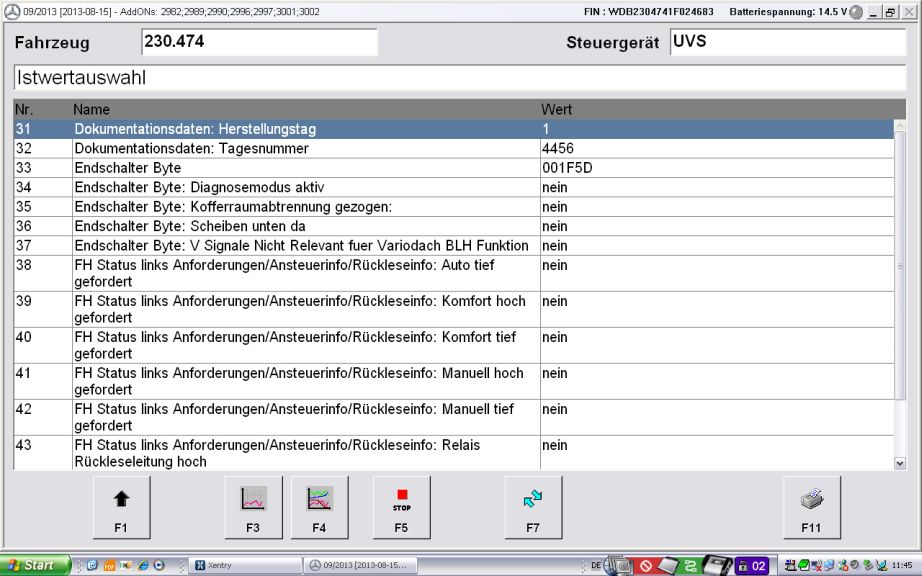The height and width of the screenshot is (576, 922).
Task: Select row Endschalter Byte: Kofferraumabtrennung gezogen
Action: tap(453, 207)
